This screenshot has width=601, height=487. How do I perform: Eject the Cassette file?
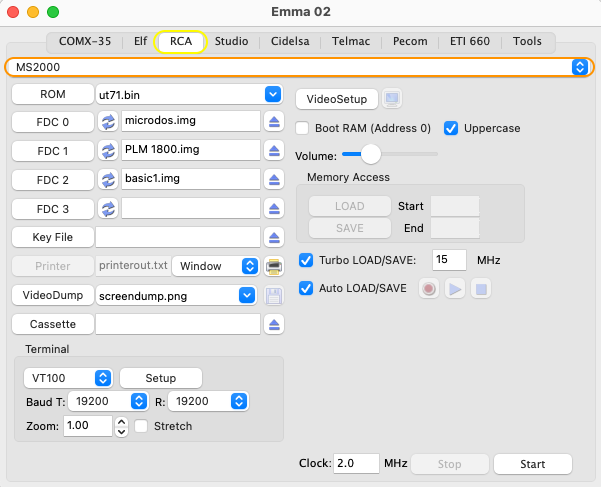(x=274, y=325)
